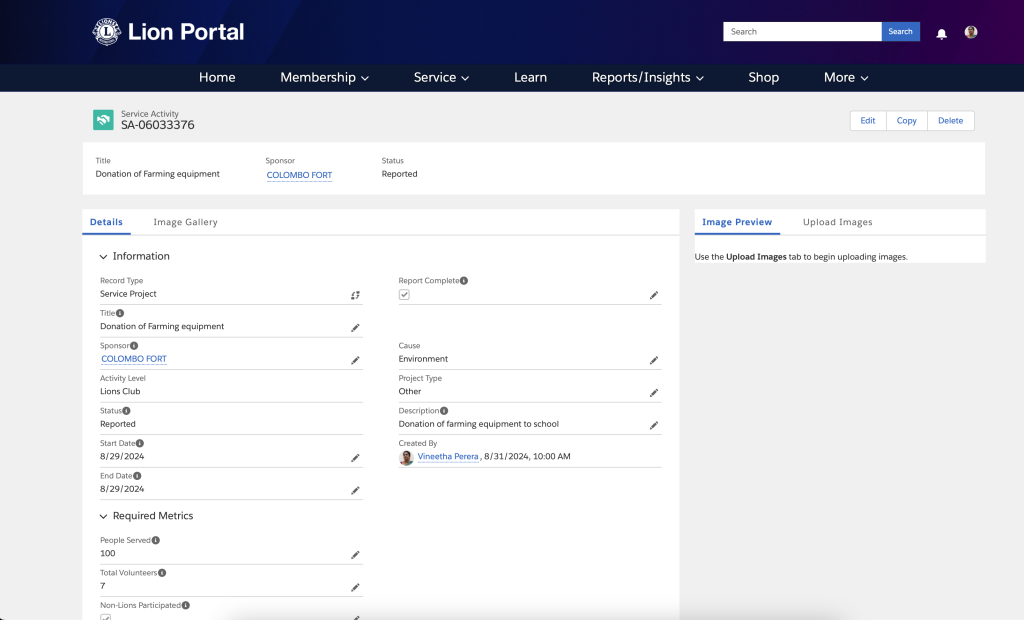Image resolution: width=1024 pixels, height=620 pixels.
Task: Collapse the Information section
Action: pyautogui.click(x=103, y=257)
